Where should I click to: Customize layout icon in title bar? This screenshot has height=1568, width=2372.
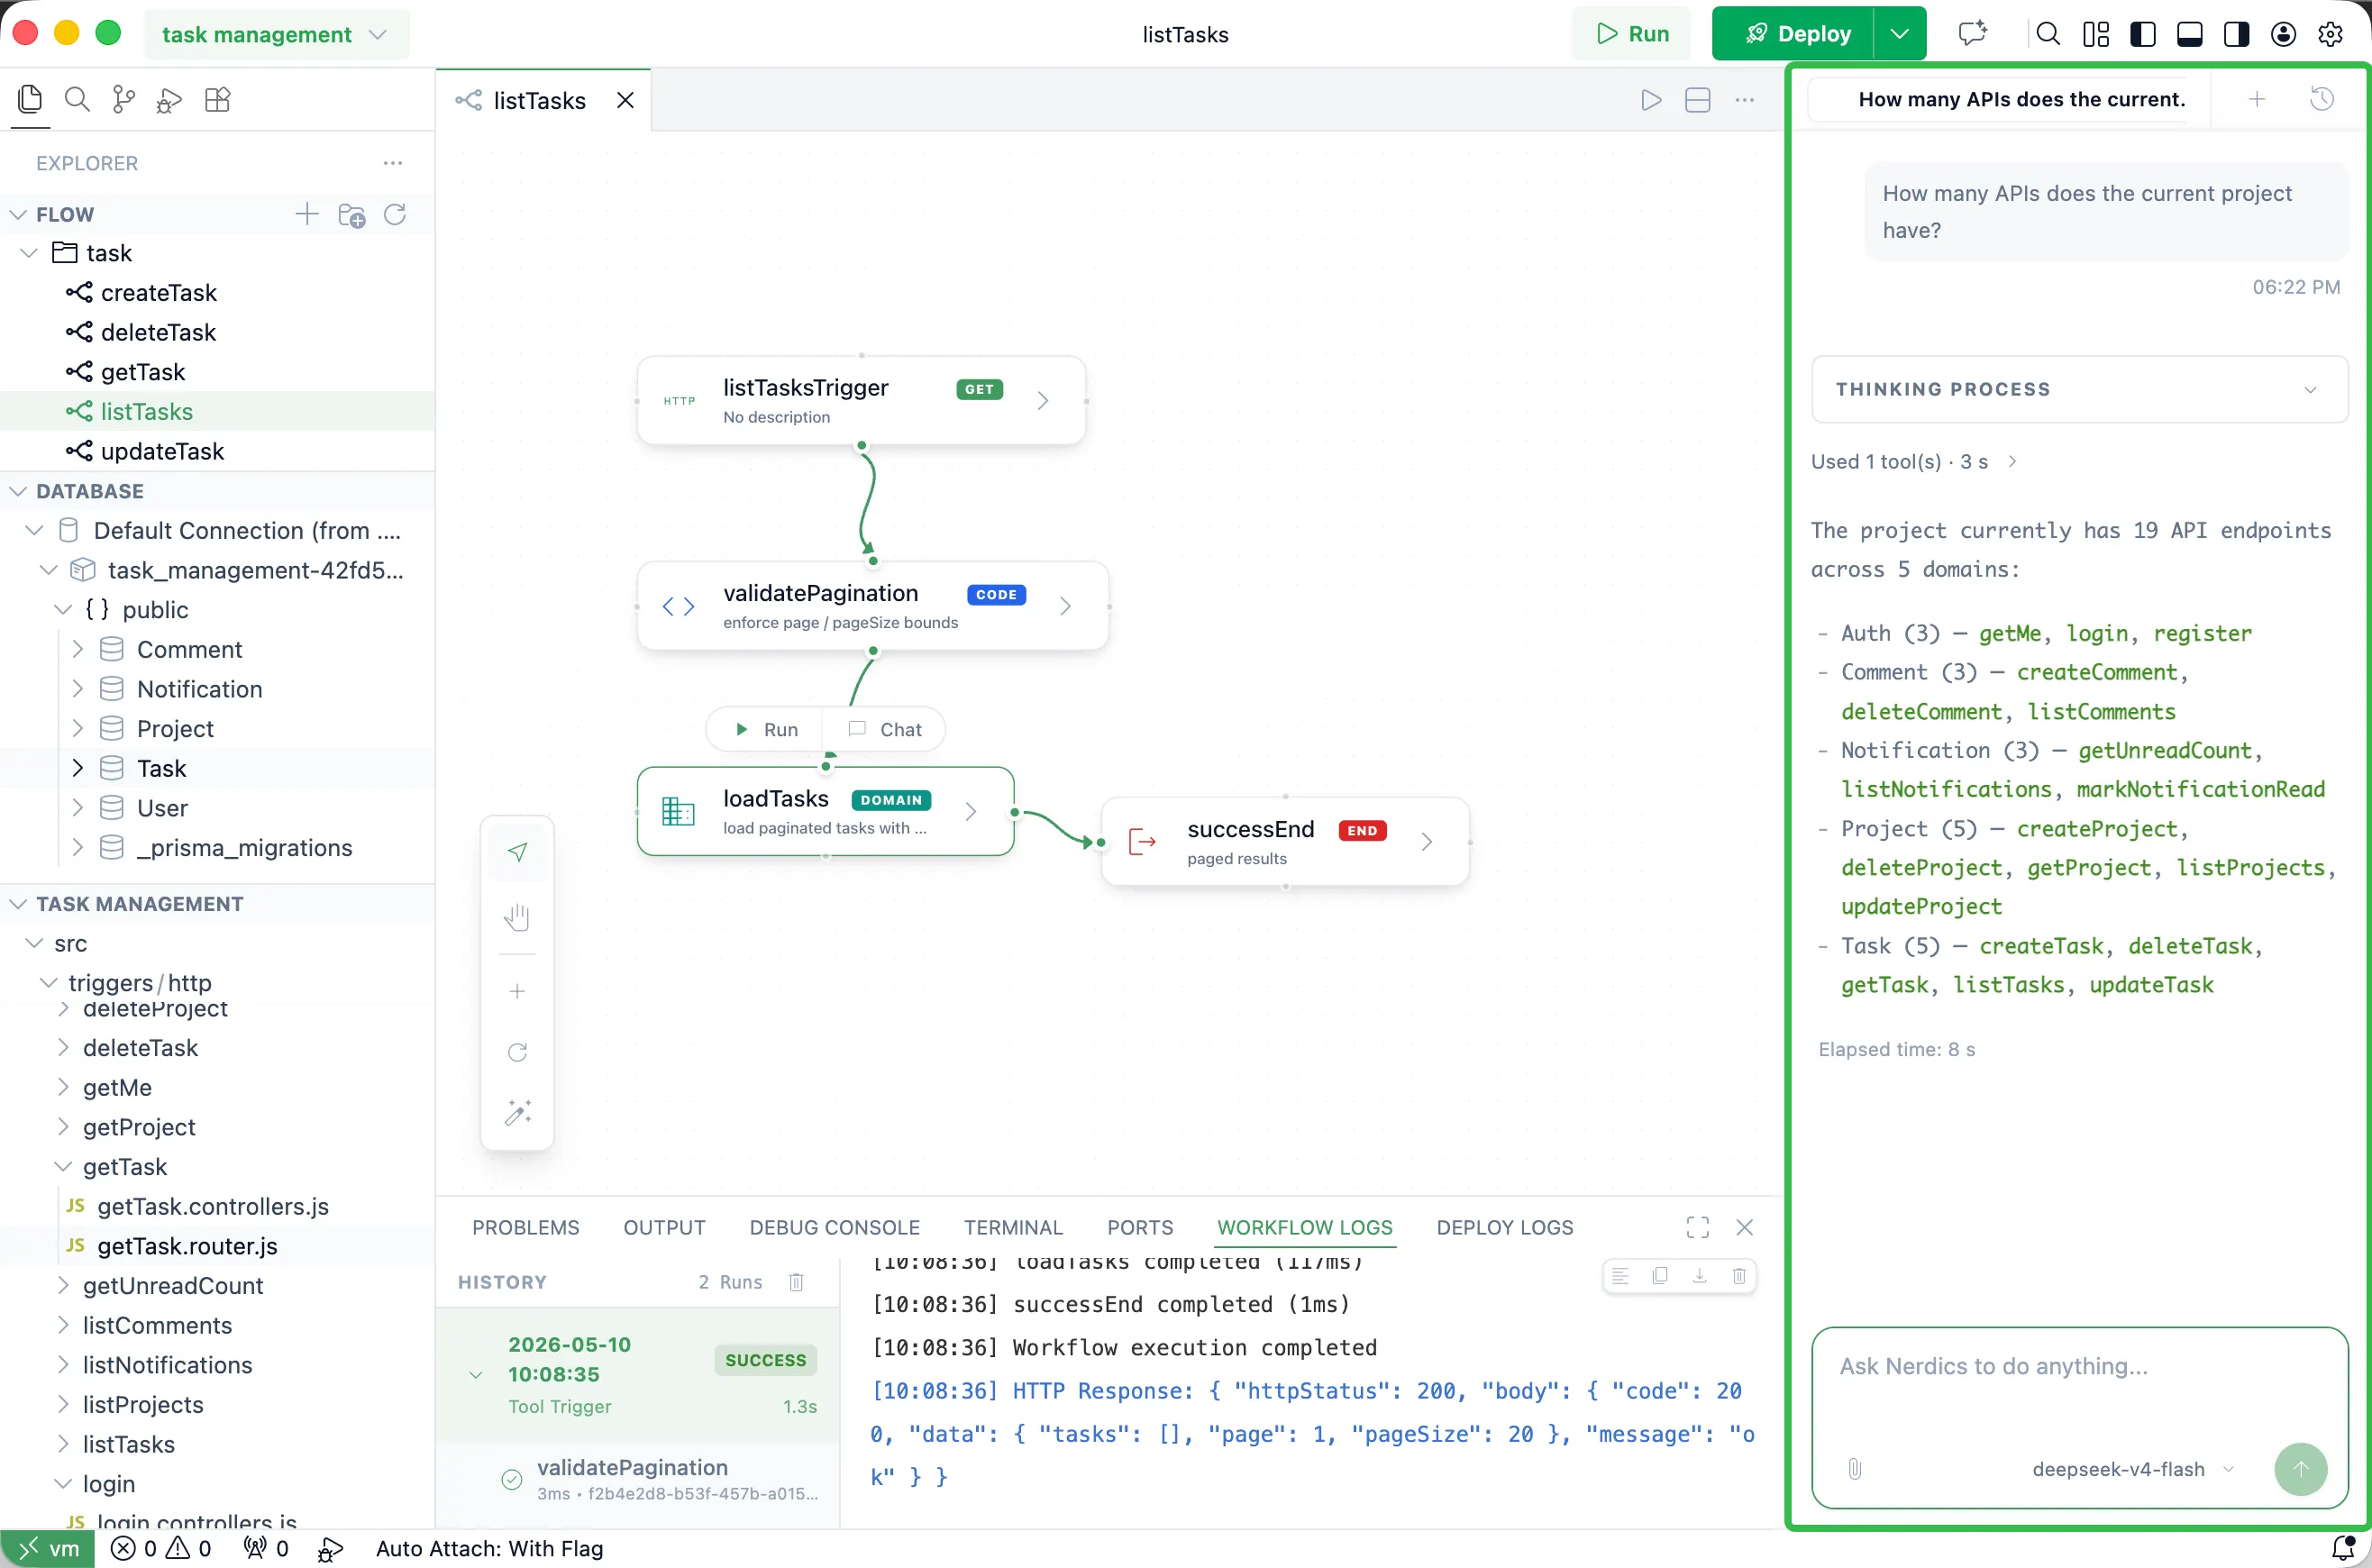tap(2096, 34)
